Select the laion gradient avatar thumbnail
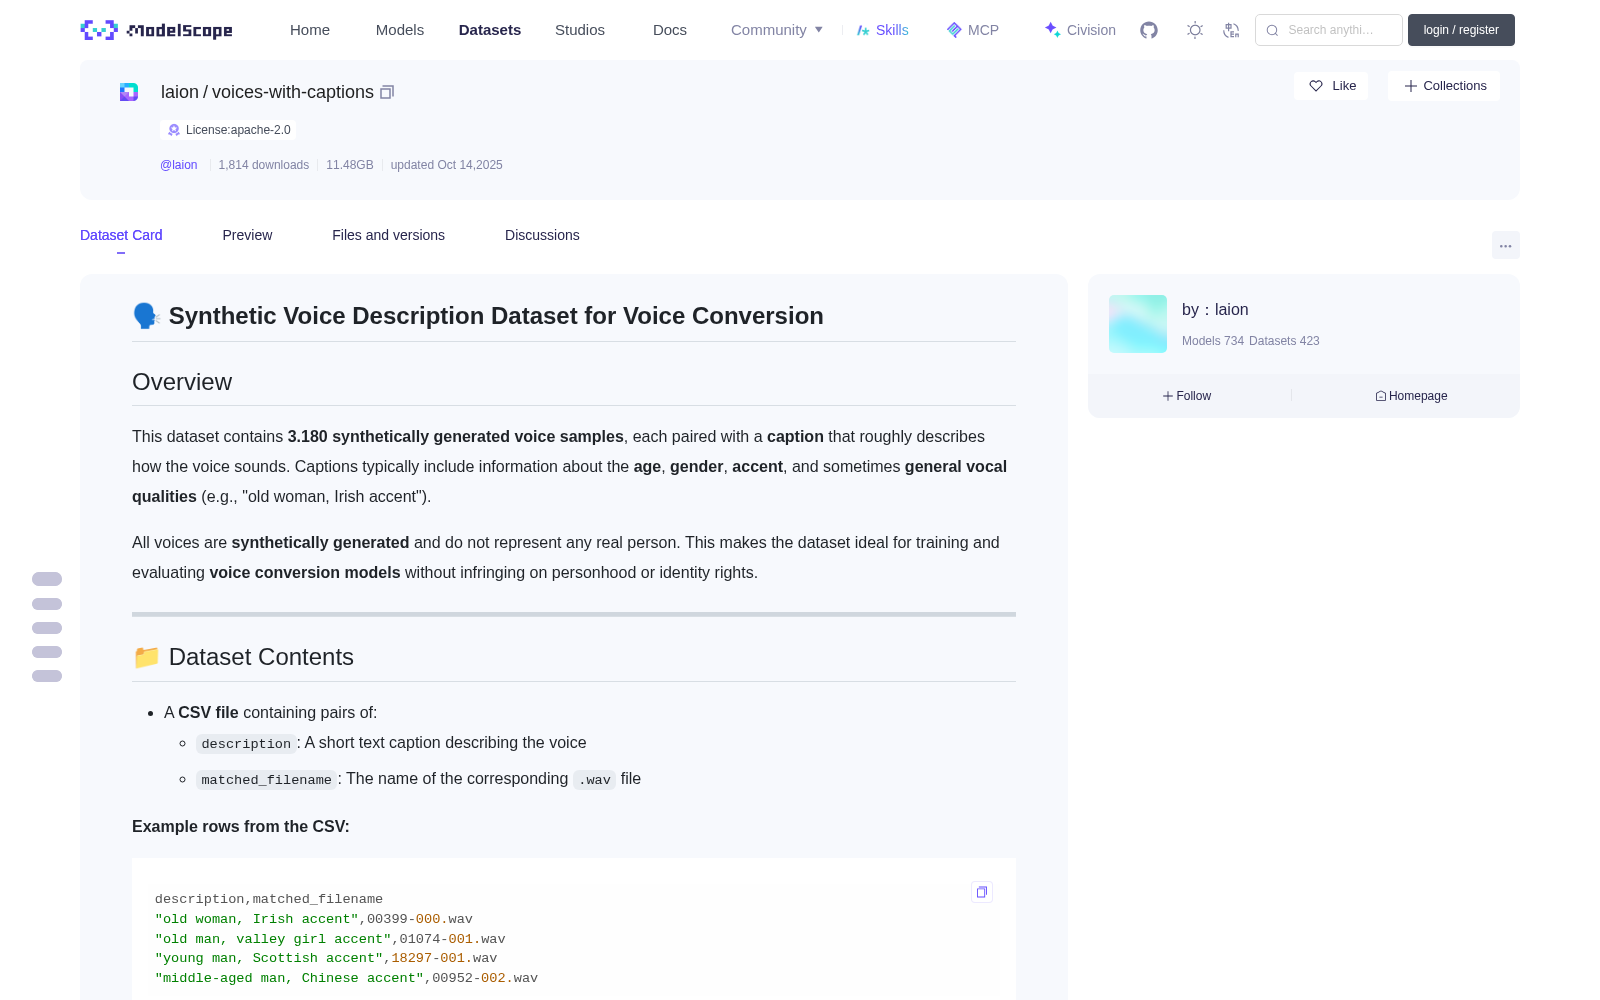The image size is (1600, 1000). [x=1138, y=324]
